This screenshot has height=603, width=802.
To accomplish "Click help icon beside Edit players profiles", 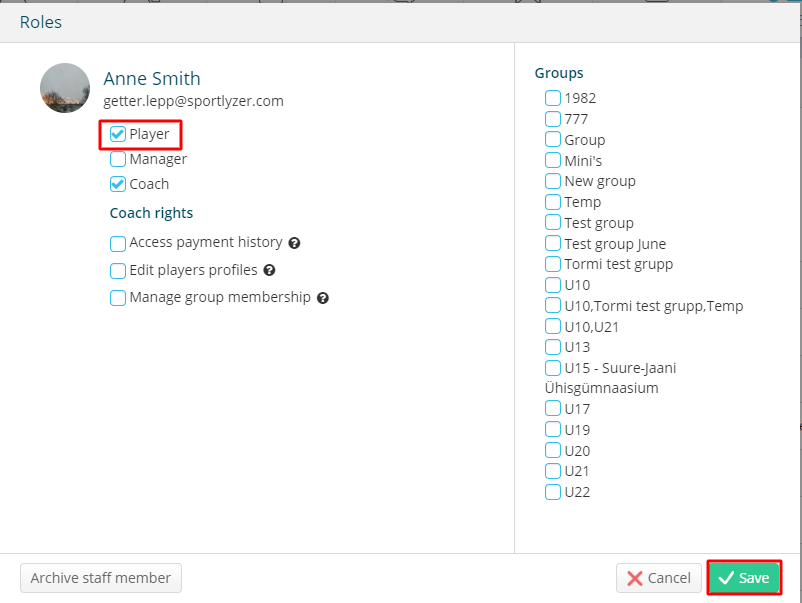I will pyautogui.click(x=270, y=271).
